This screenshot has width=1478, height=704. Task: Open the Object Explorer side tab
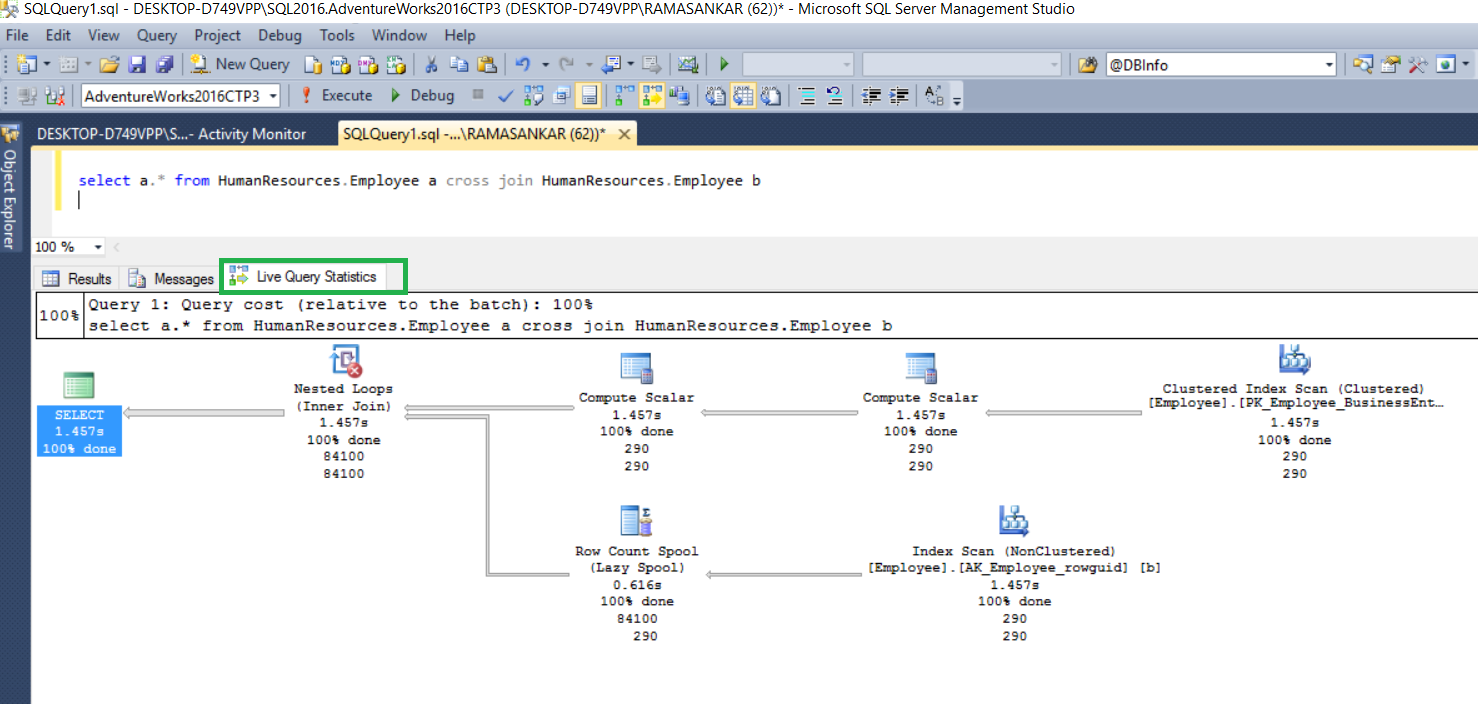click(x=9, y=187)
